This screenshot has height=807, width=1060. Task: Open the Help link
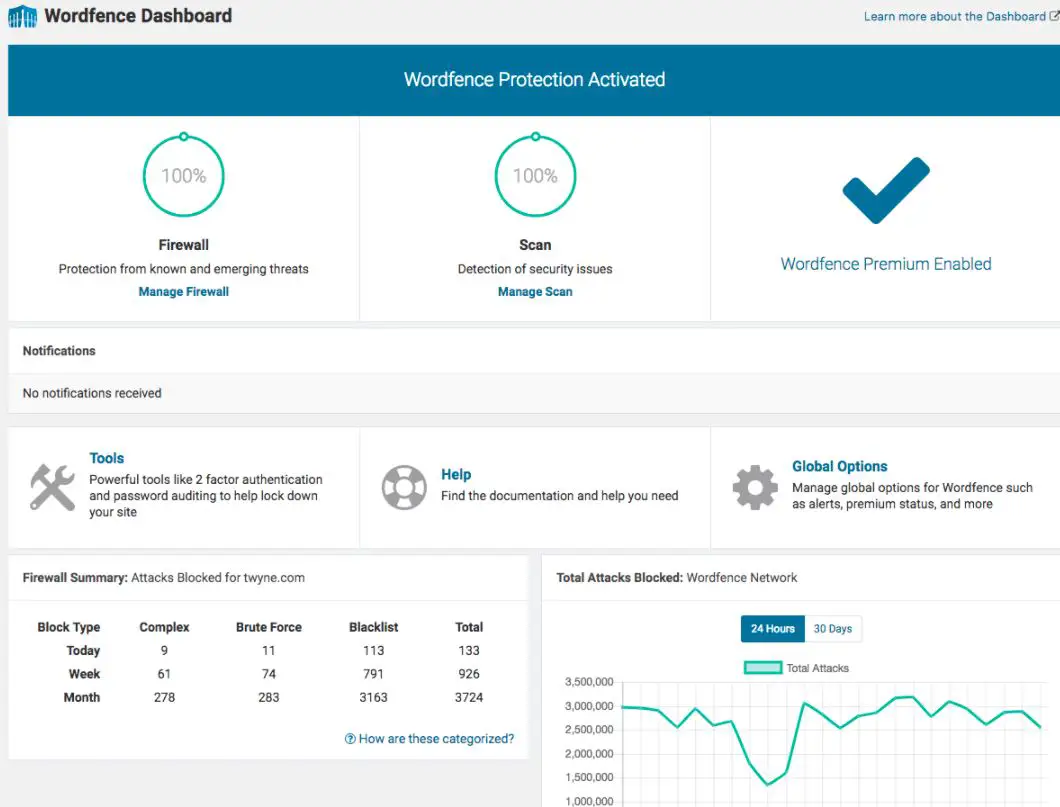456,474
